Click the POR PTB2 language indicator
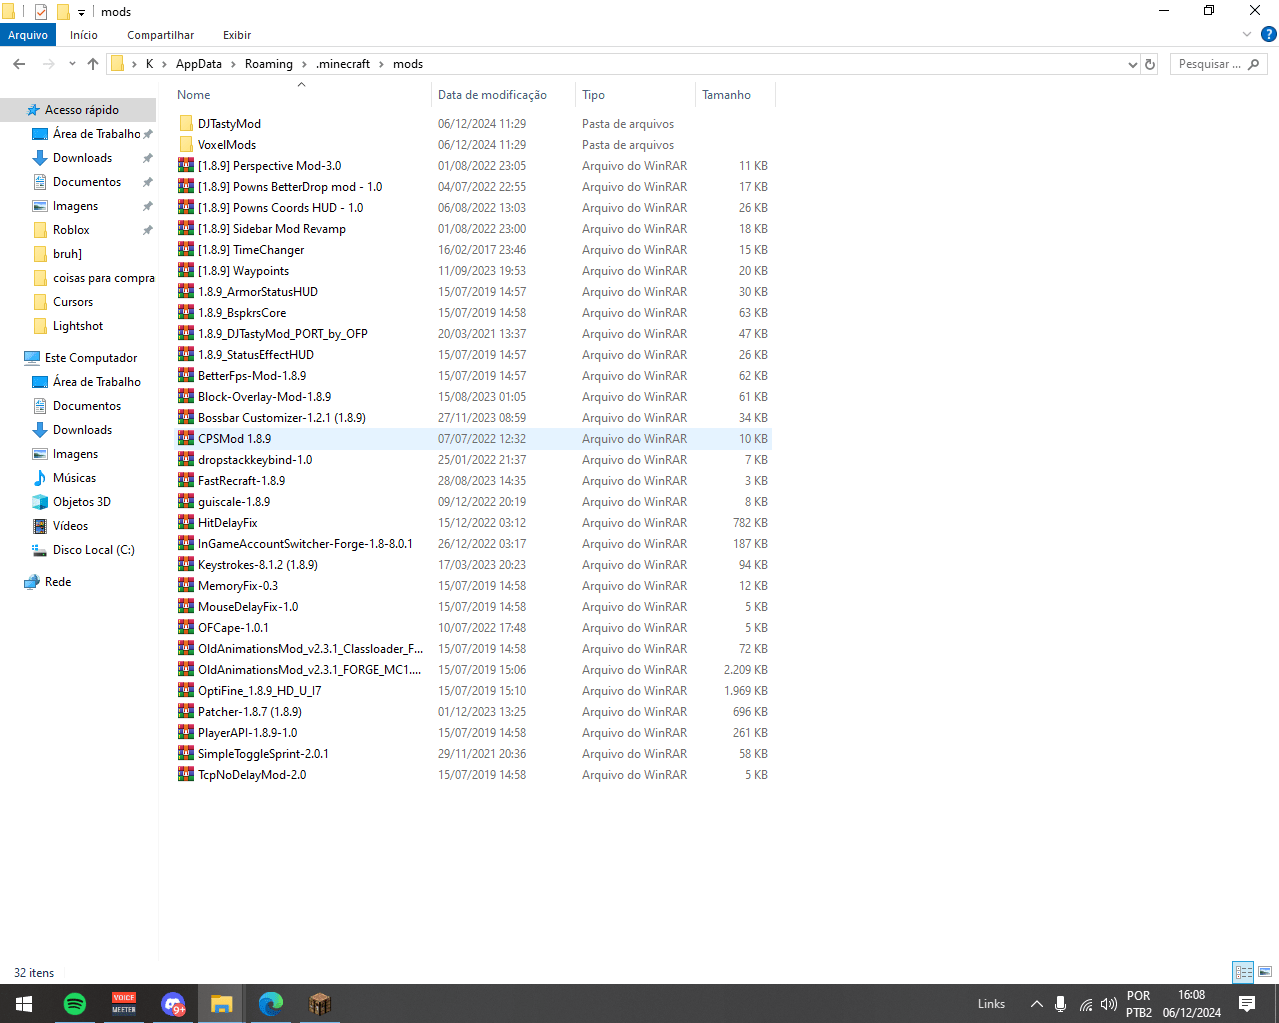 click(1138, 1004)
